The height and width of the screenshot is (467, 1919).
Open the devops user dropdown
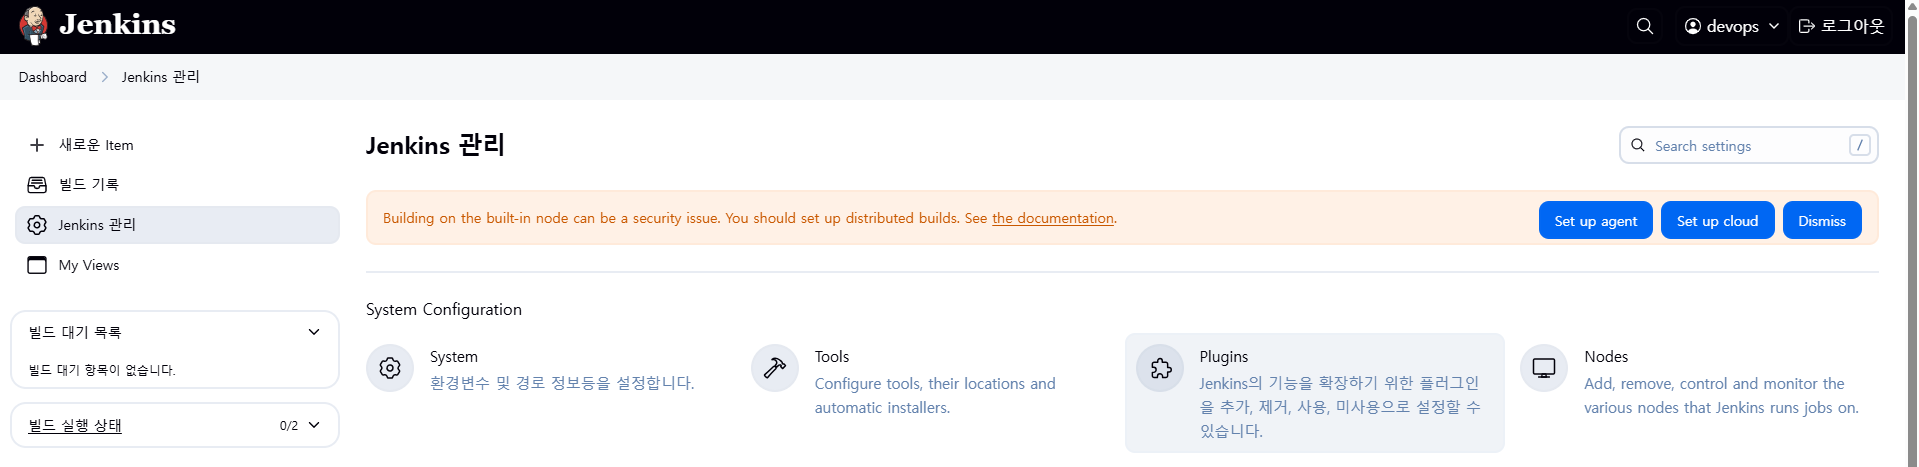1733,26
